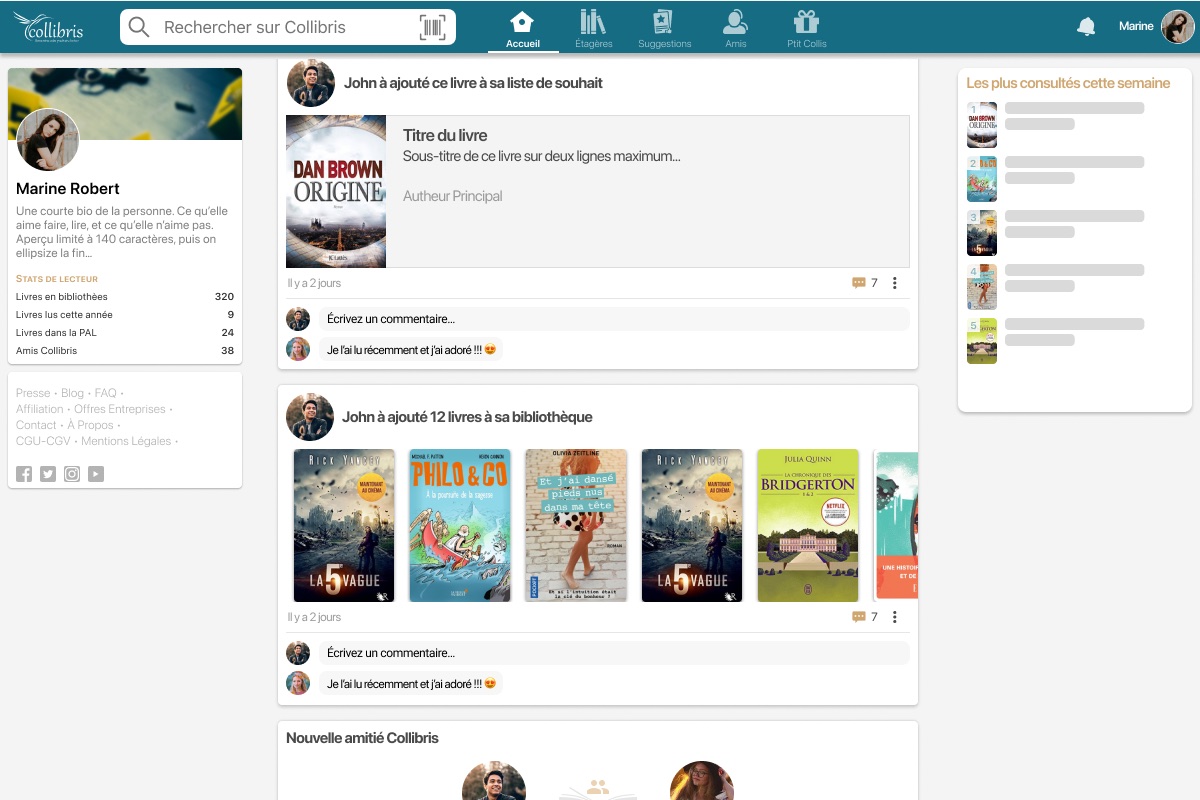Go to the Accueil tab
The height and width of the screenshot is (800, 1200).
[522, 29]
